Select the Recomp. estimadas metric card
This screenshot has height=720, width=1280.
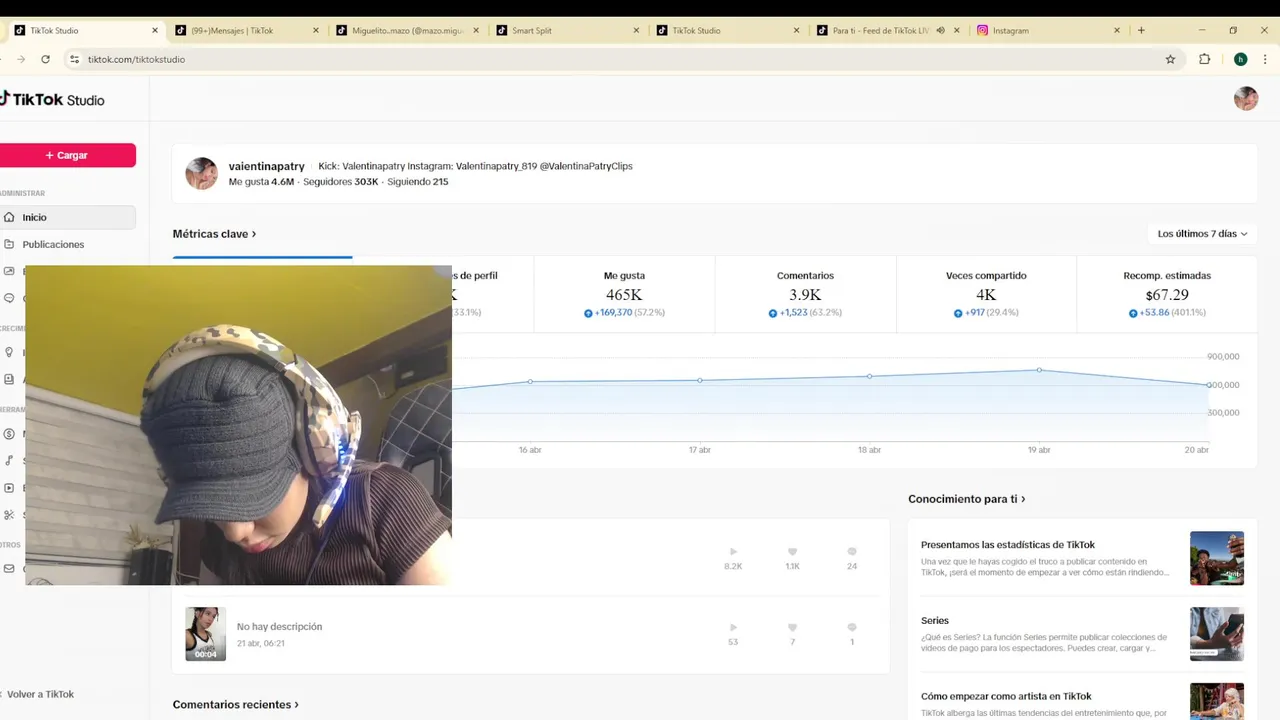point(1167,294)
